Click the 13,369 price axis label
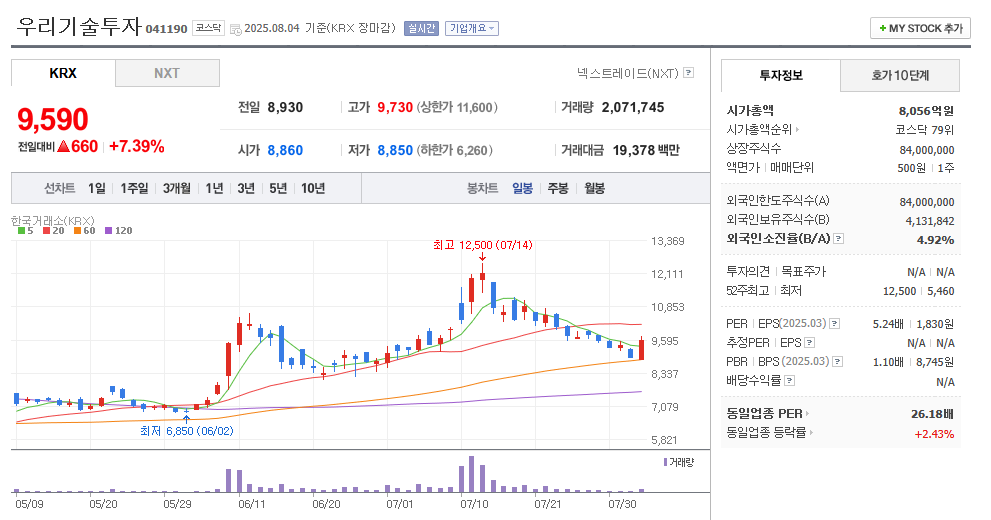Viewport: 991px width, 520px height. (667, 241)
